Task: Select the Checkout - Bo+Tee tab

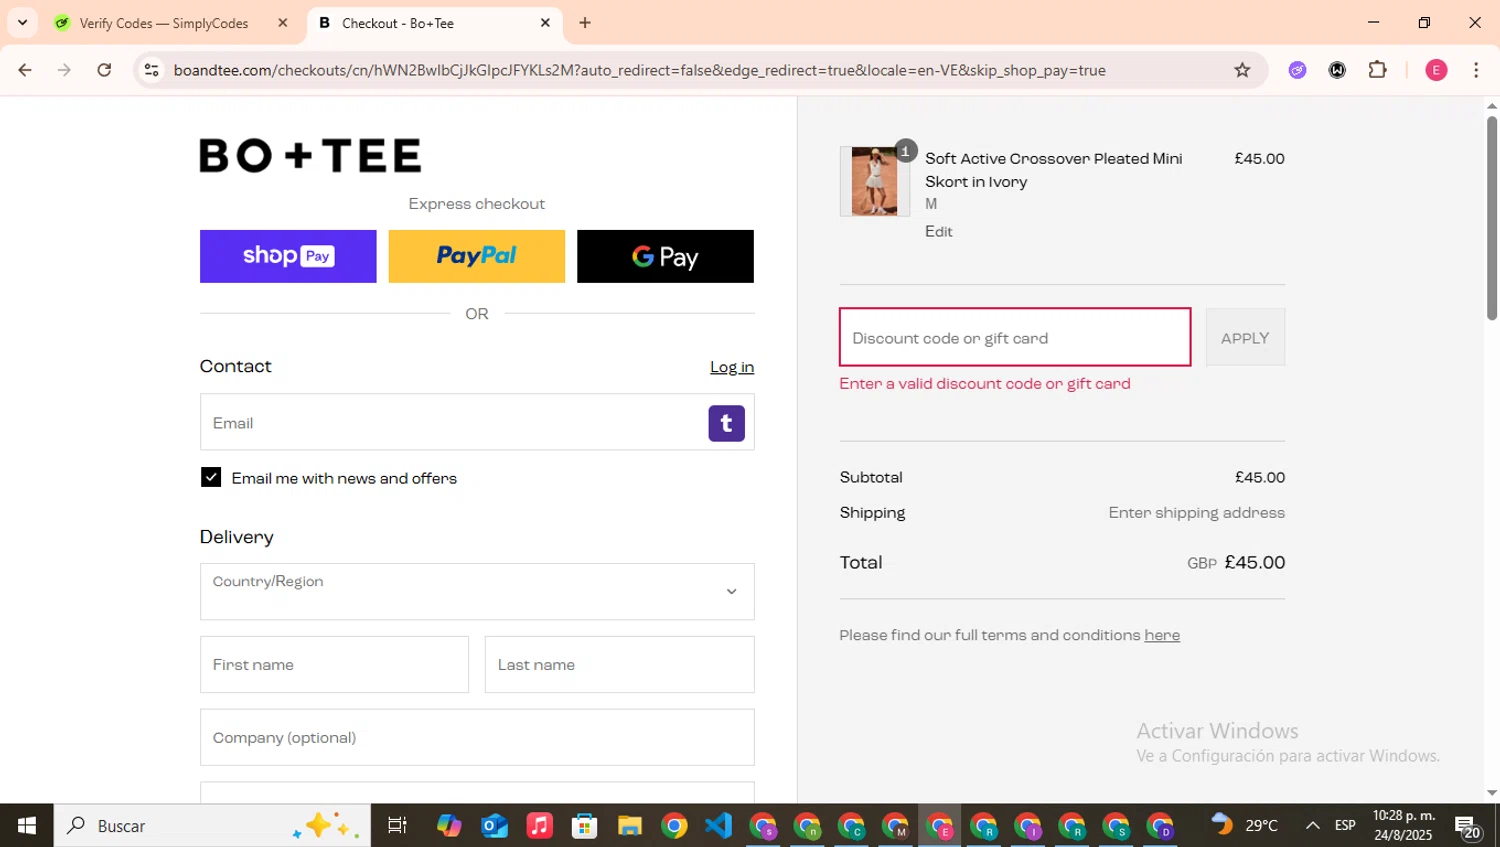Action: pyautogui.click(x=435, y=23)
